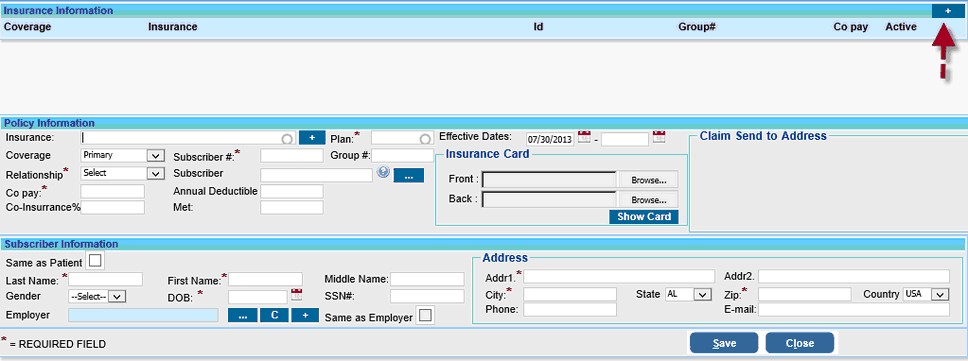Click the plus icon in Insurance Information header

coord(948,11)
